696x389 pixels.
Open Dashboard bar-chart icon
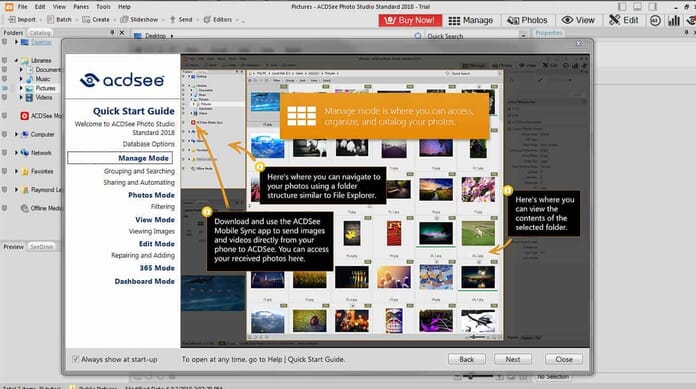click(x=674, y=20)
